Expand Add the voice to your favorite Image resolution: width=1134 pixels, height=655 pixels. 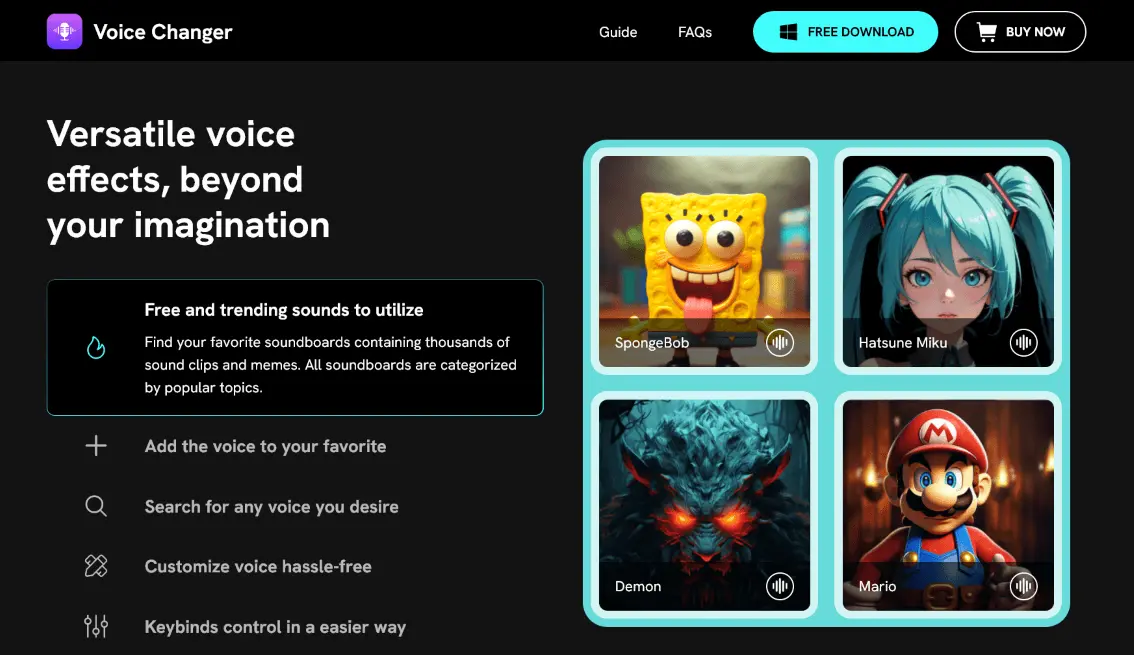click(265, 447)
